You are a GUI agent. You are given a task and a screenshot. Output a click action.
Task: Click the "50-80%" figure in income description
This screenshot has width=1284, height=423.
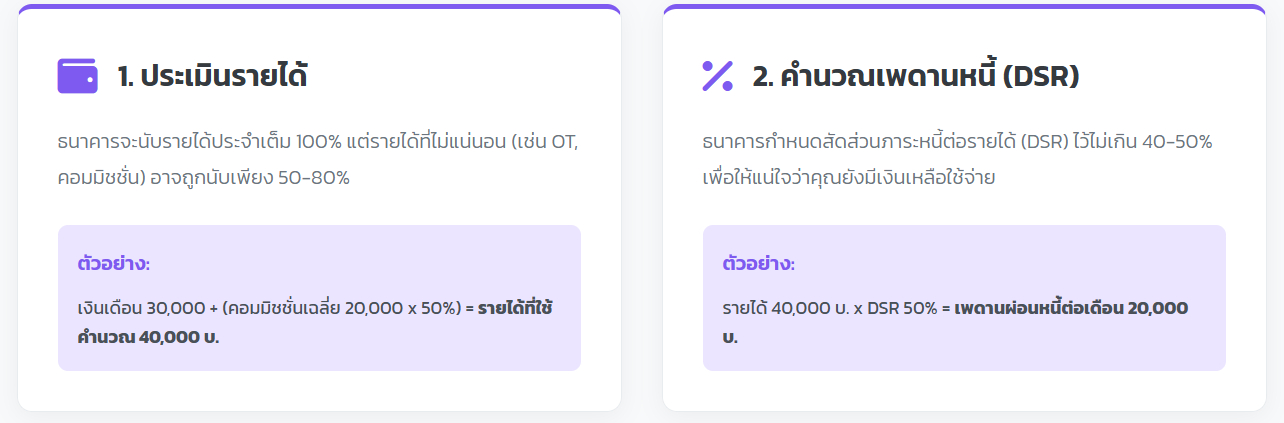(x=315, y=178)
